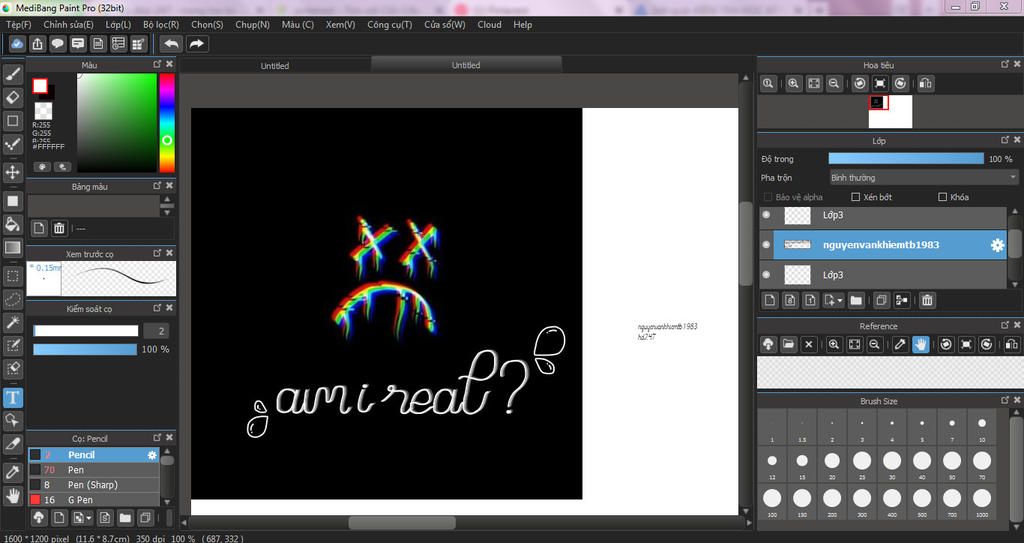This screenshot has height=543, width=1024.
Task: Select the Bucket fill tool
Action: pos(12,225)
